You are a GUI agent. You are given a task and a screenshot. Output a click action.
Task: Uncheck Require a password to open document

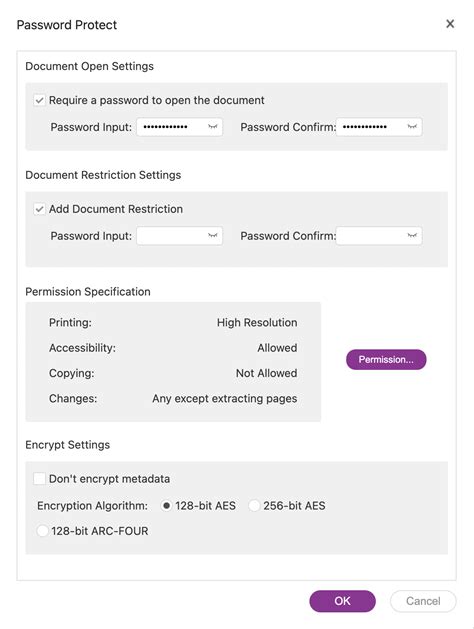[x=39, y=100]
